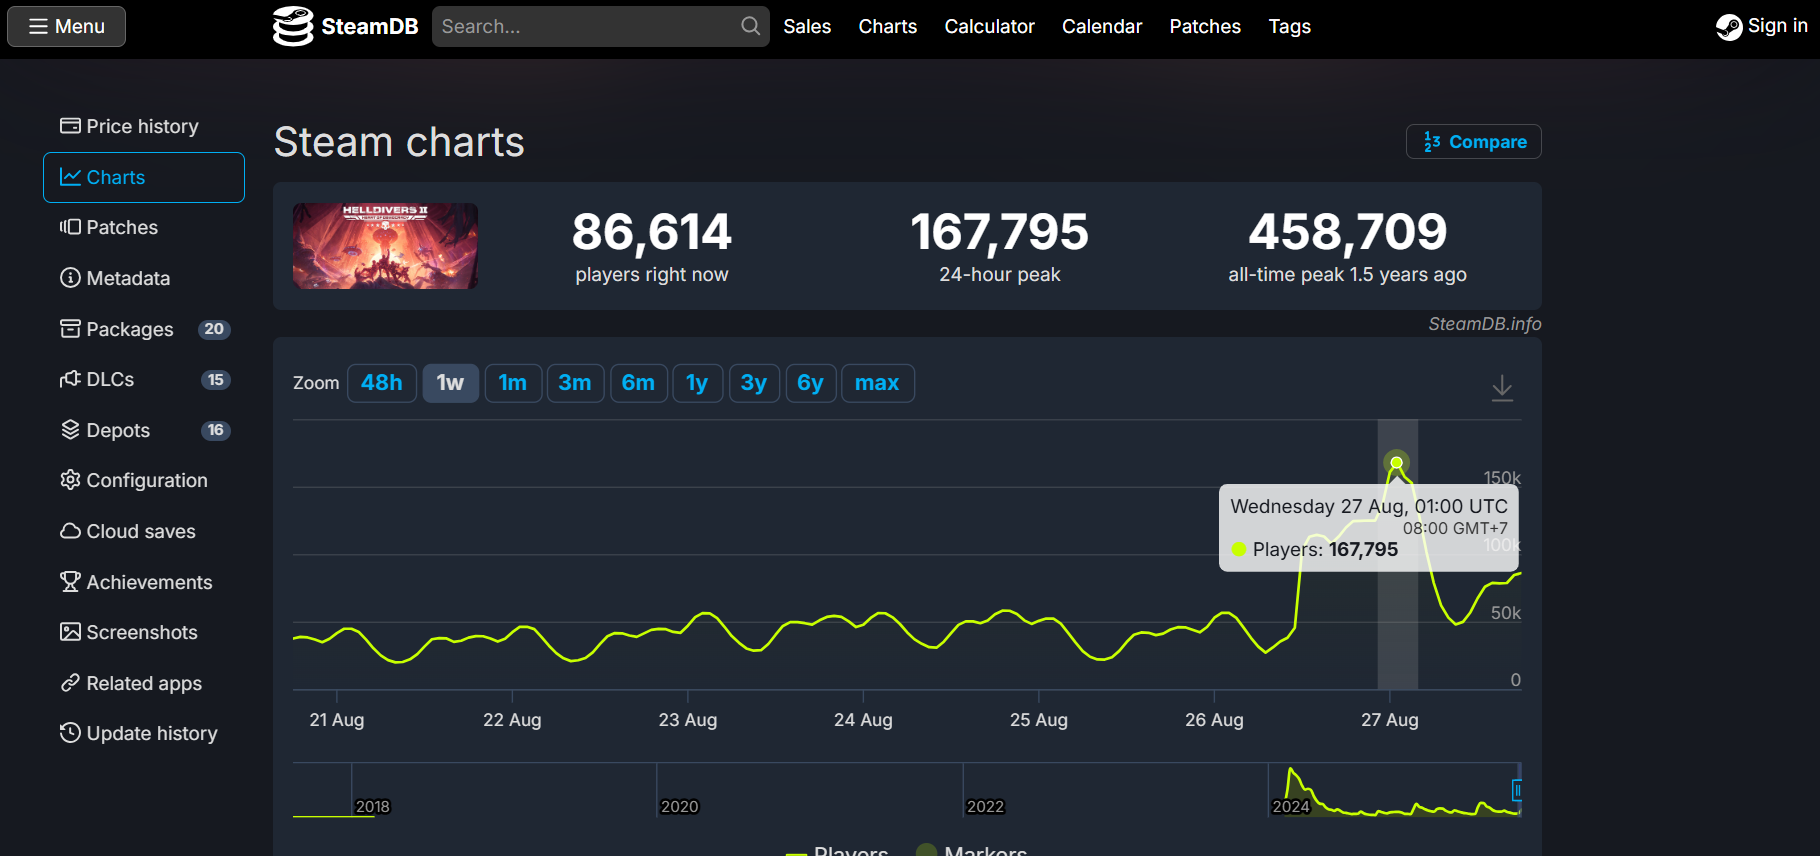Open the Charts top navigation link
The width and height of the screenshot is (1820, 856).
point(887,26)
